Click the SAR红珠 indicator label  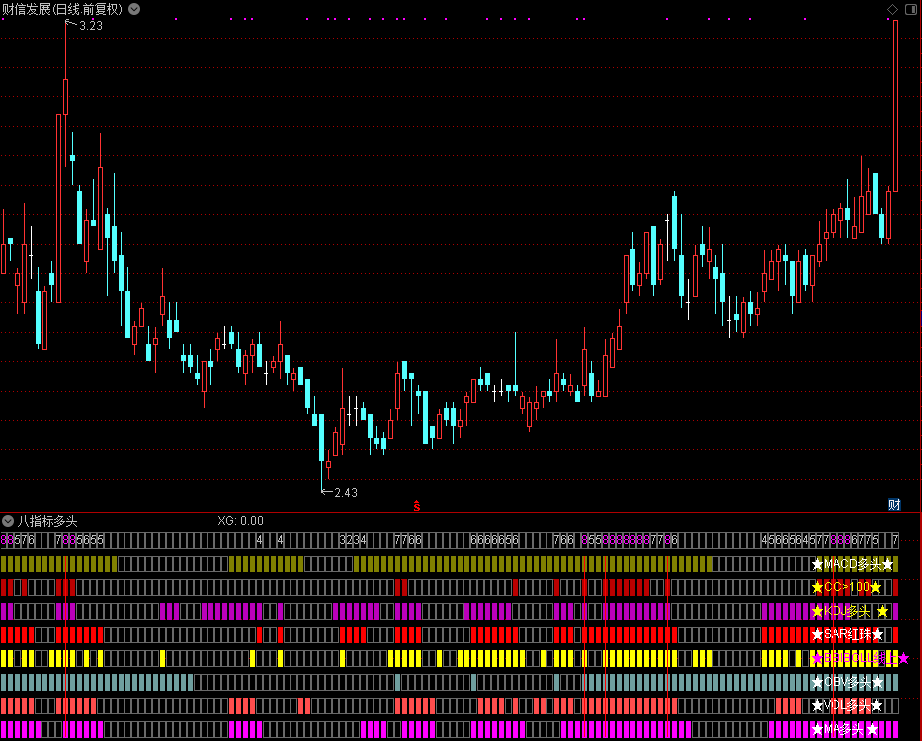[847, 635]
